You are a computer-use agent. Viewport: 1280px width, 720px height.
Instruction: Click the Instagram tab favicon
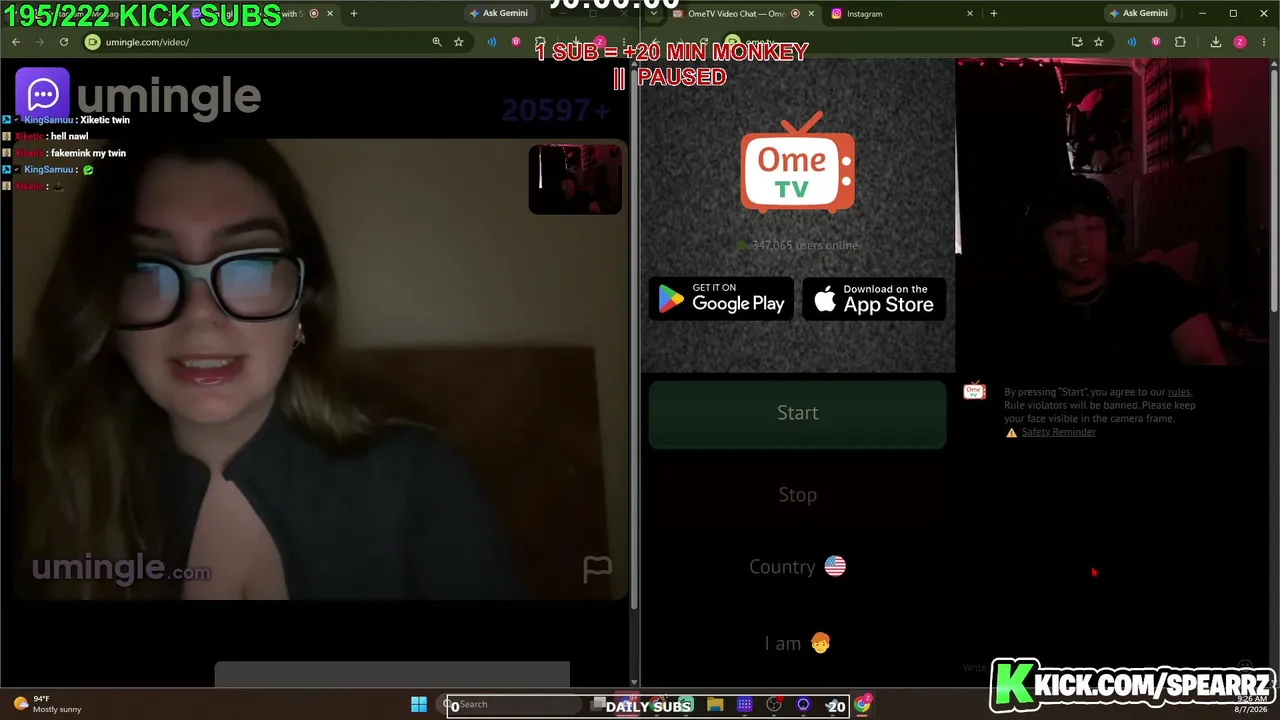pyautogui.click(x=836, y=14)
